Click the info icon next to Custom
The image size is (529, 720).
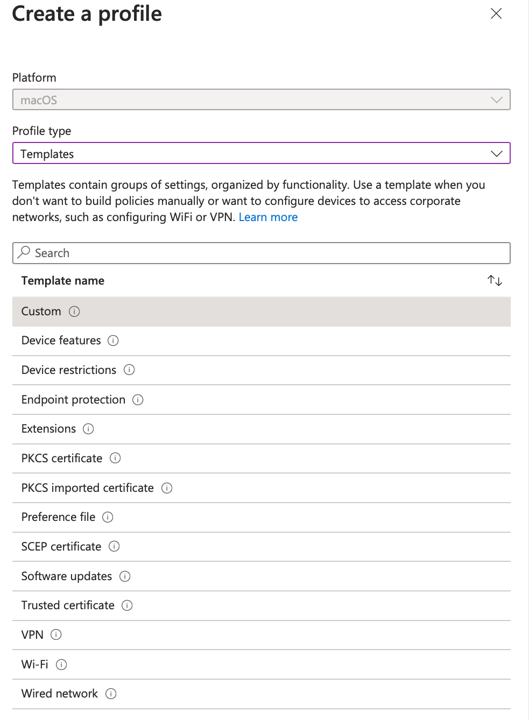(74, 311)
